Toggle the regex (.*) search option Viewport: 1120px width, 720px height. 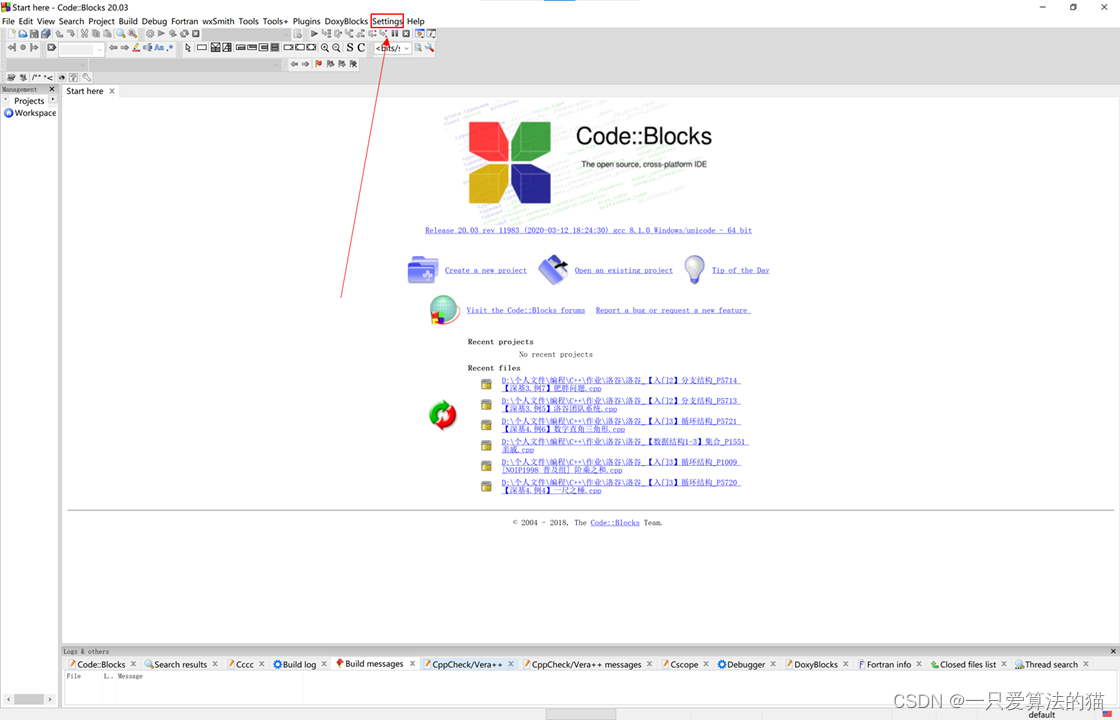pyautogui.click(x=170, y=48)
